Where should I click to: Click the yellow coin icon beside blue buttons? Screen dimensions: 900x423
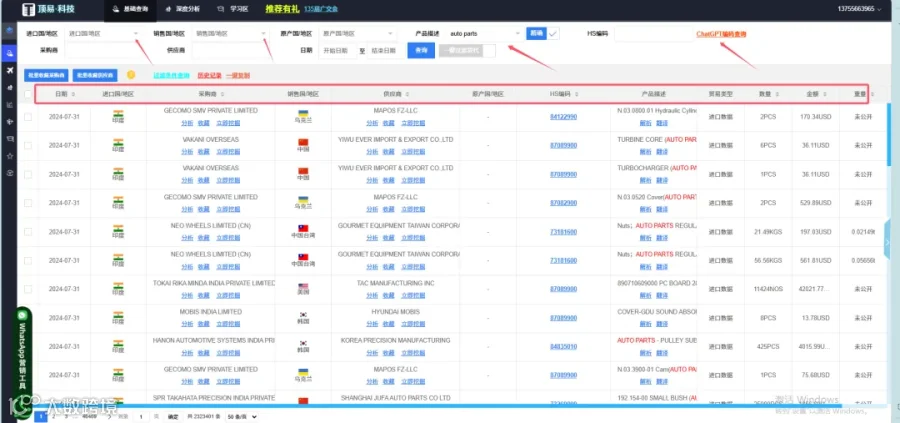(131, 75)
